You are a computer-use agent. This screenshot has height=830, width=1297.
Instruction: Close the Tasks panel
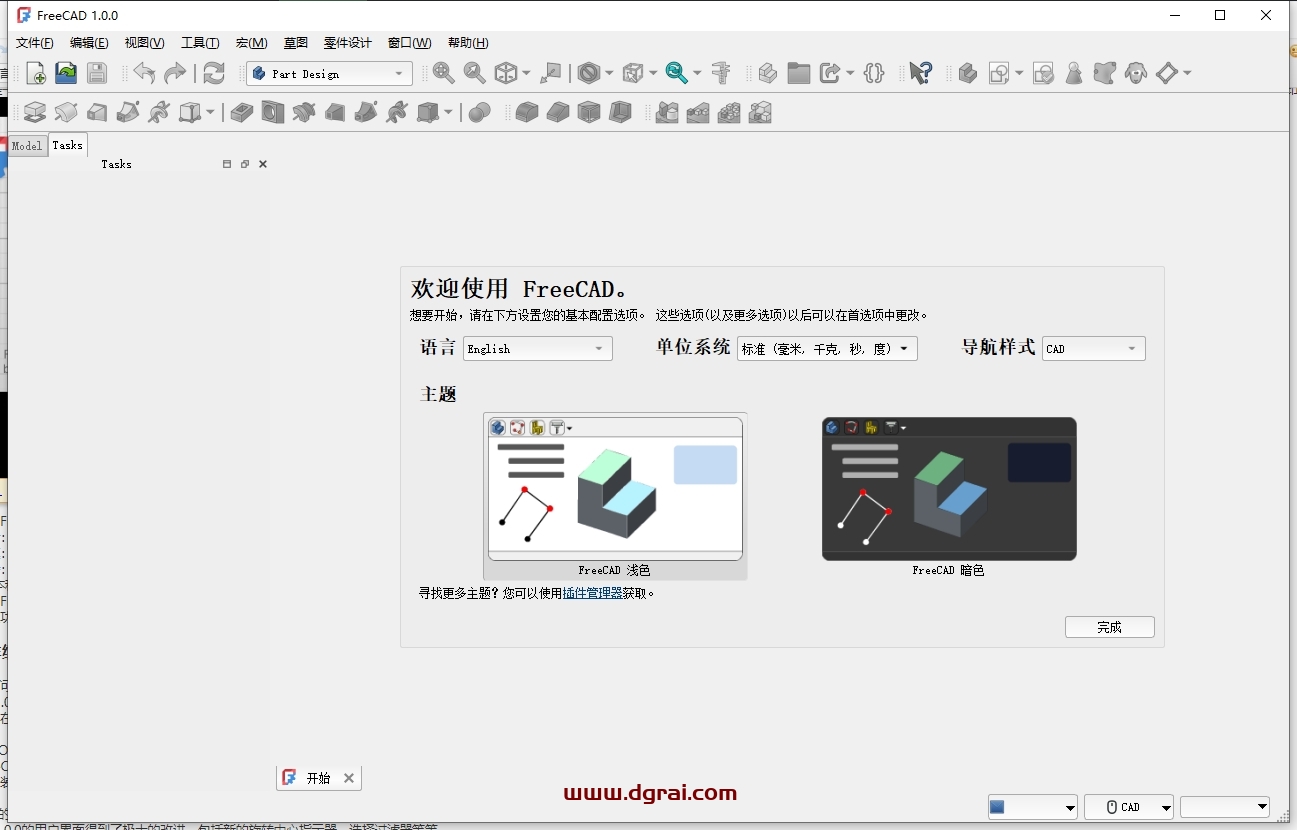[x=263, y=164]
